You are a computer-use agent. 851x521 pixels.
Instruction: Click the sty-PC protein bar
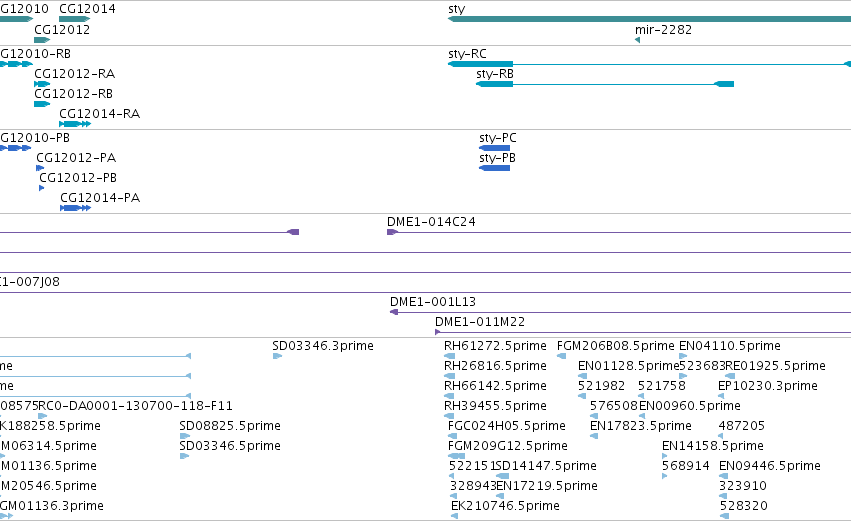(494, 148)
